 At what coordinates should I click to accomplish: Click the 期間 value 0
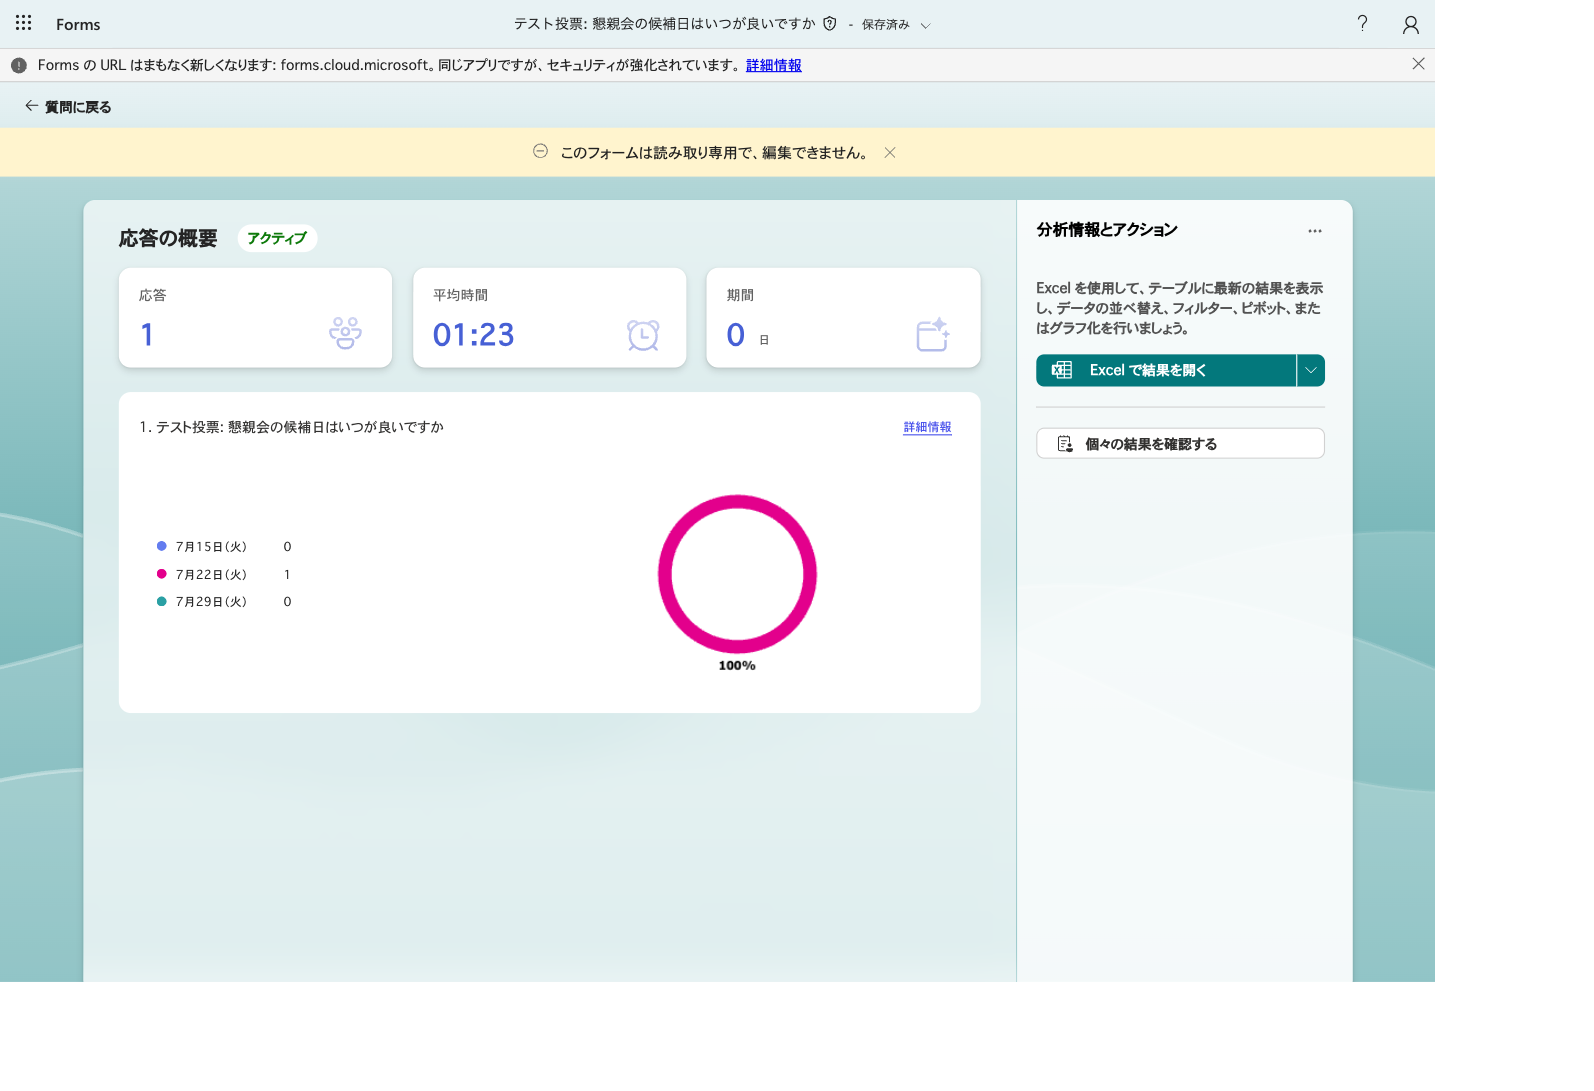[736, 335]
